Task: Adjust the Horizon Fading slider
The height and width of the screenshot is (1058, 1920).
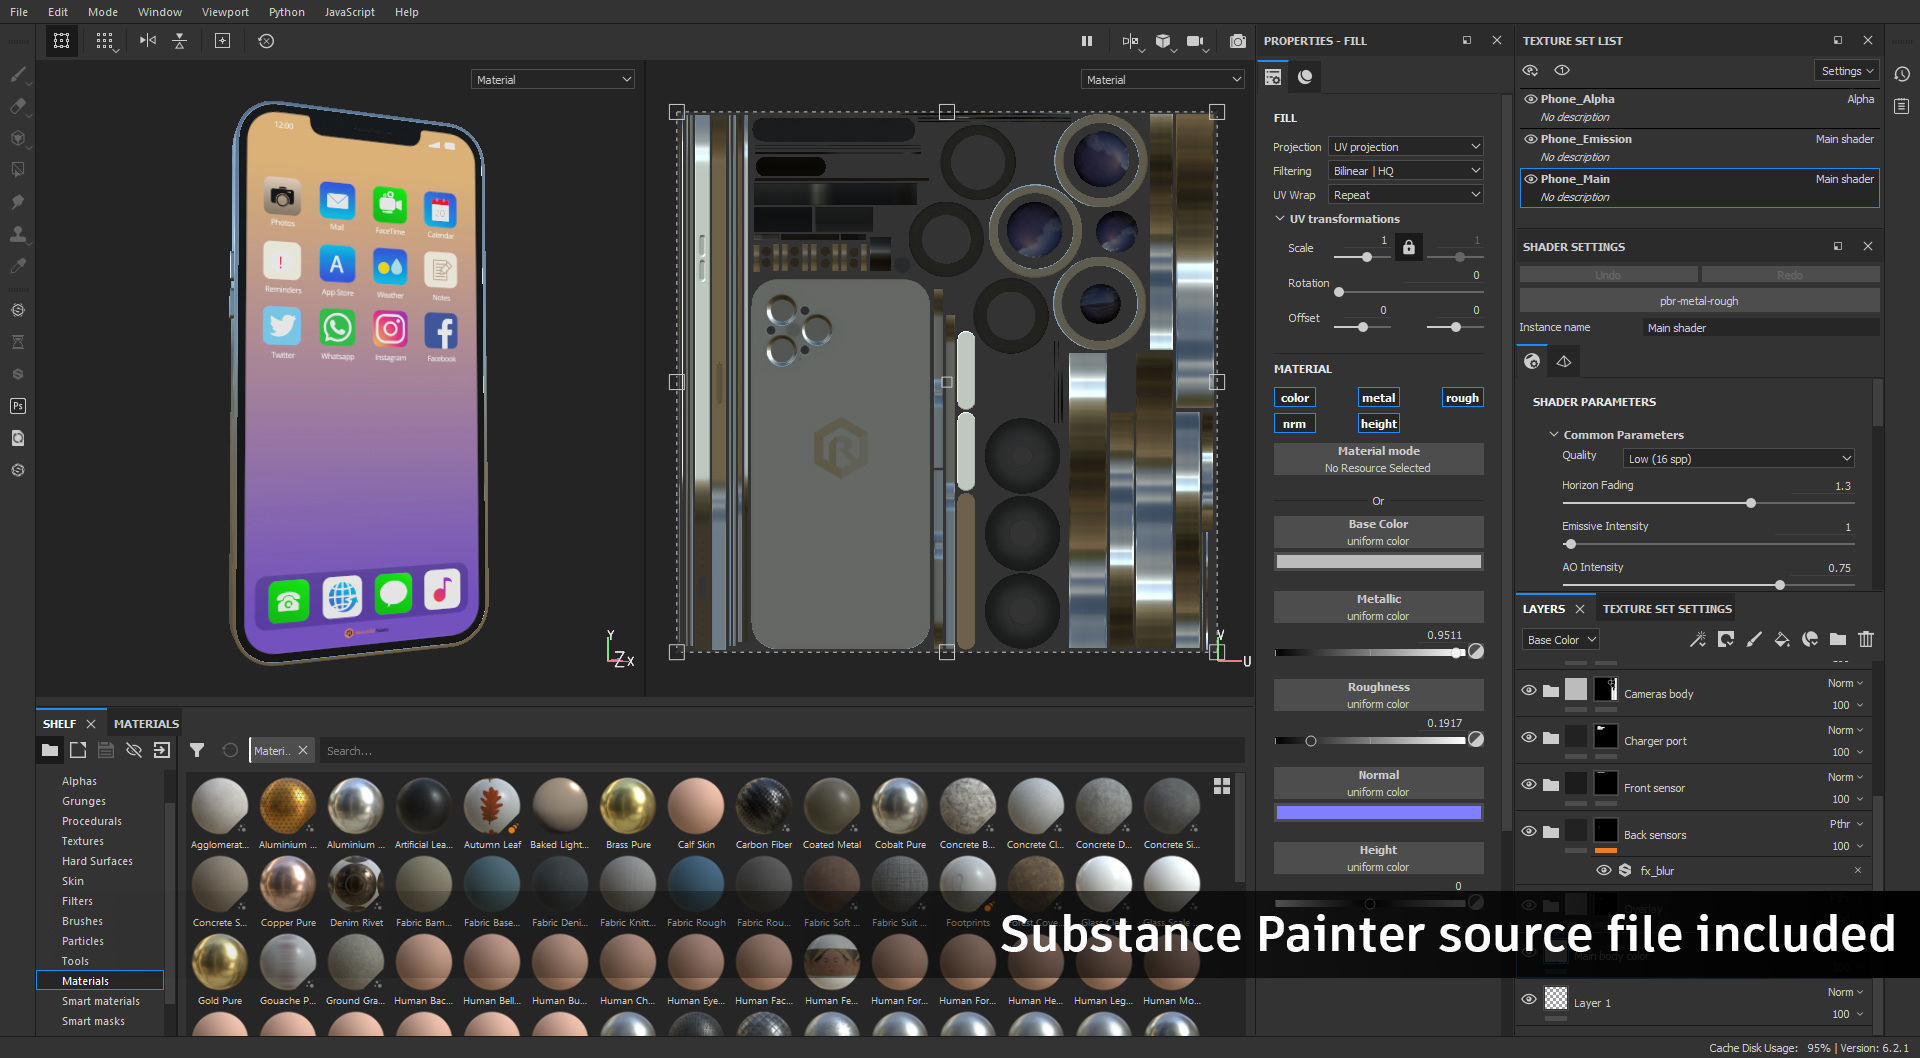Action: tap(1708, 503)
